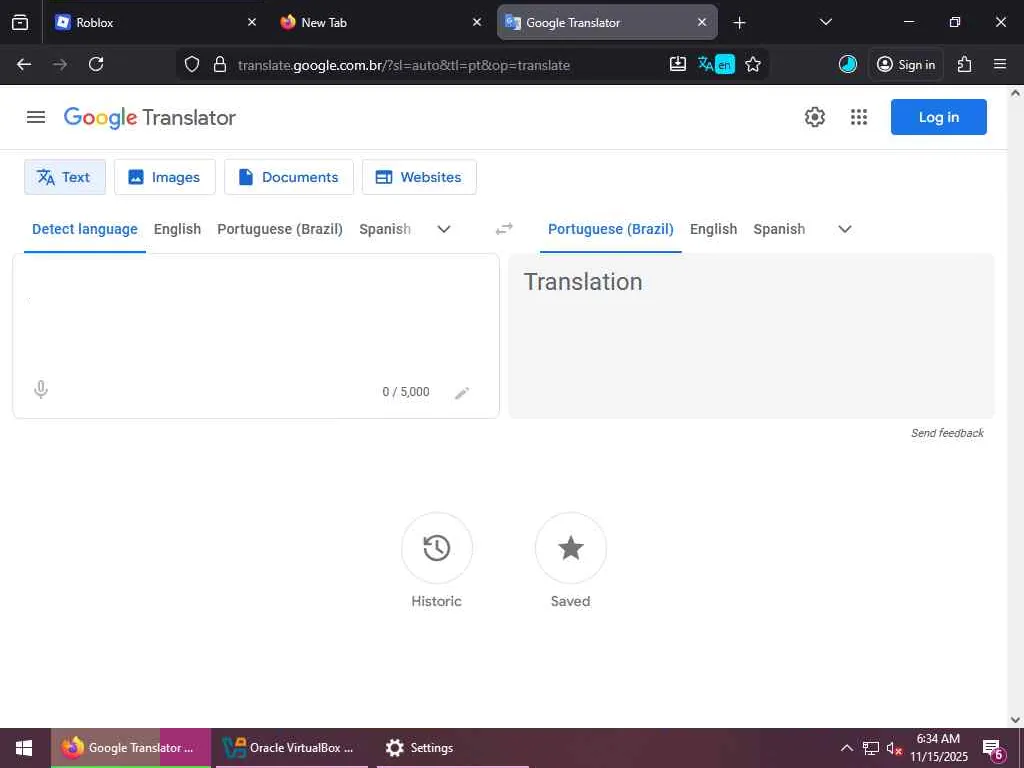Screen dimensions: 1024x768
Task: Bookmark this page with star
Action: [753, 64]
